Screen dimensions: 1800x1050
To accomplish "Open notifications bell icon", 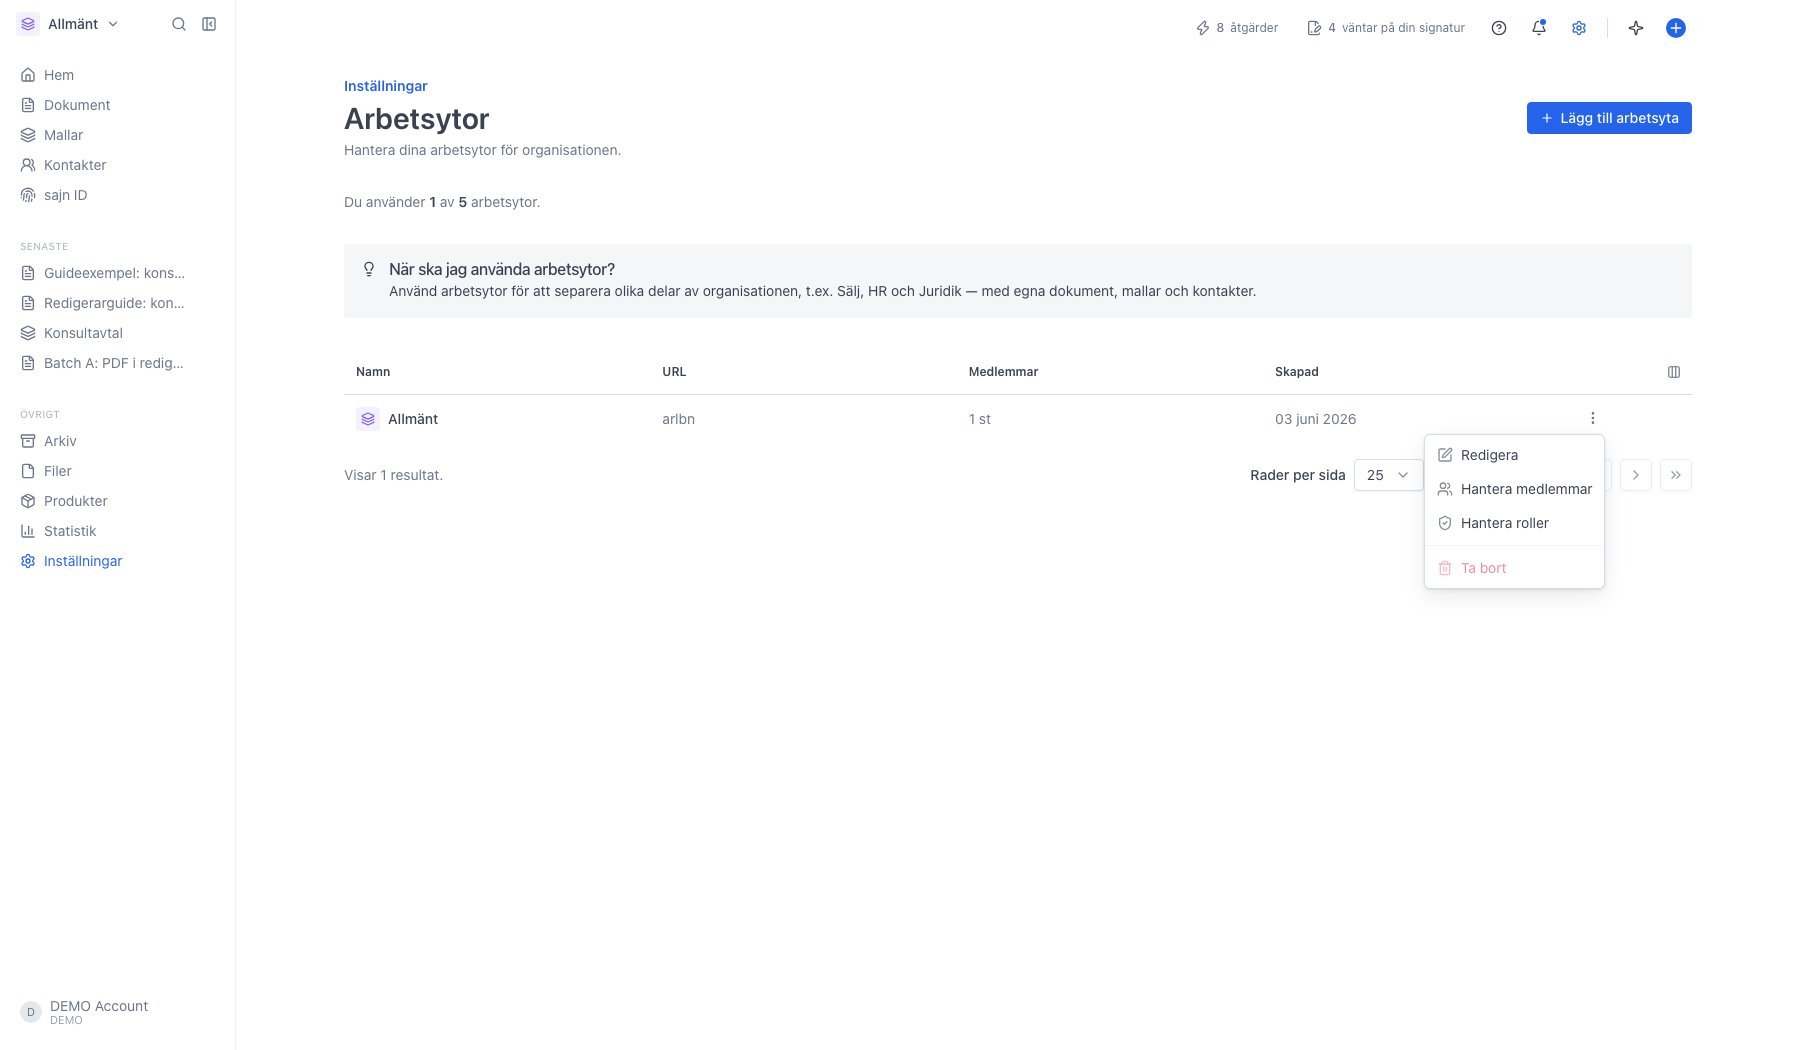I will click(1539, 28).
